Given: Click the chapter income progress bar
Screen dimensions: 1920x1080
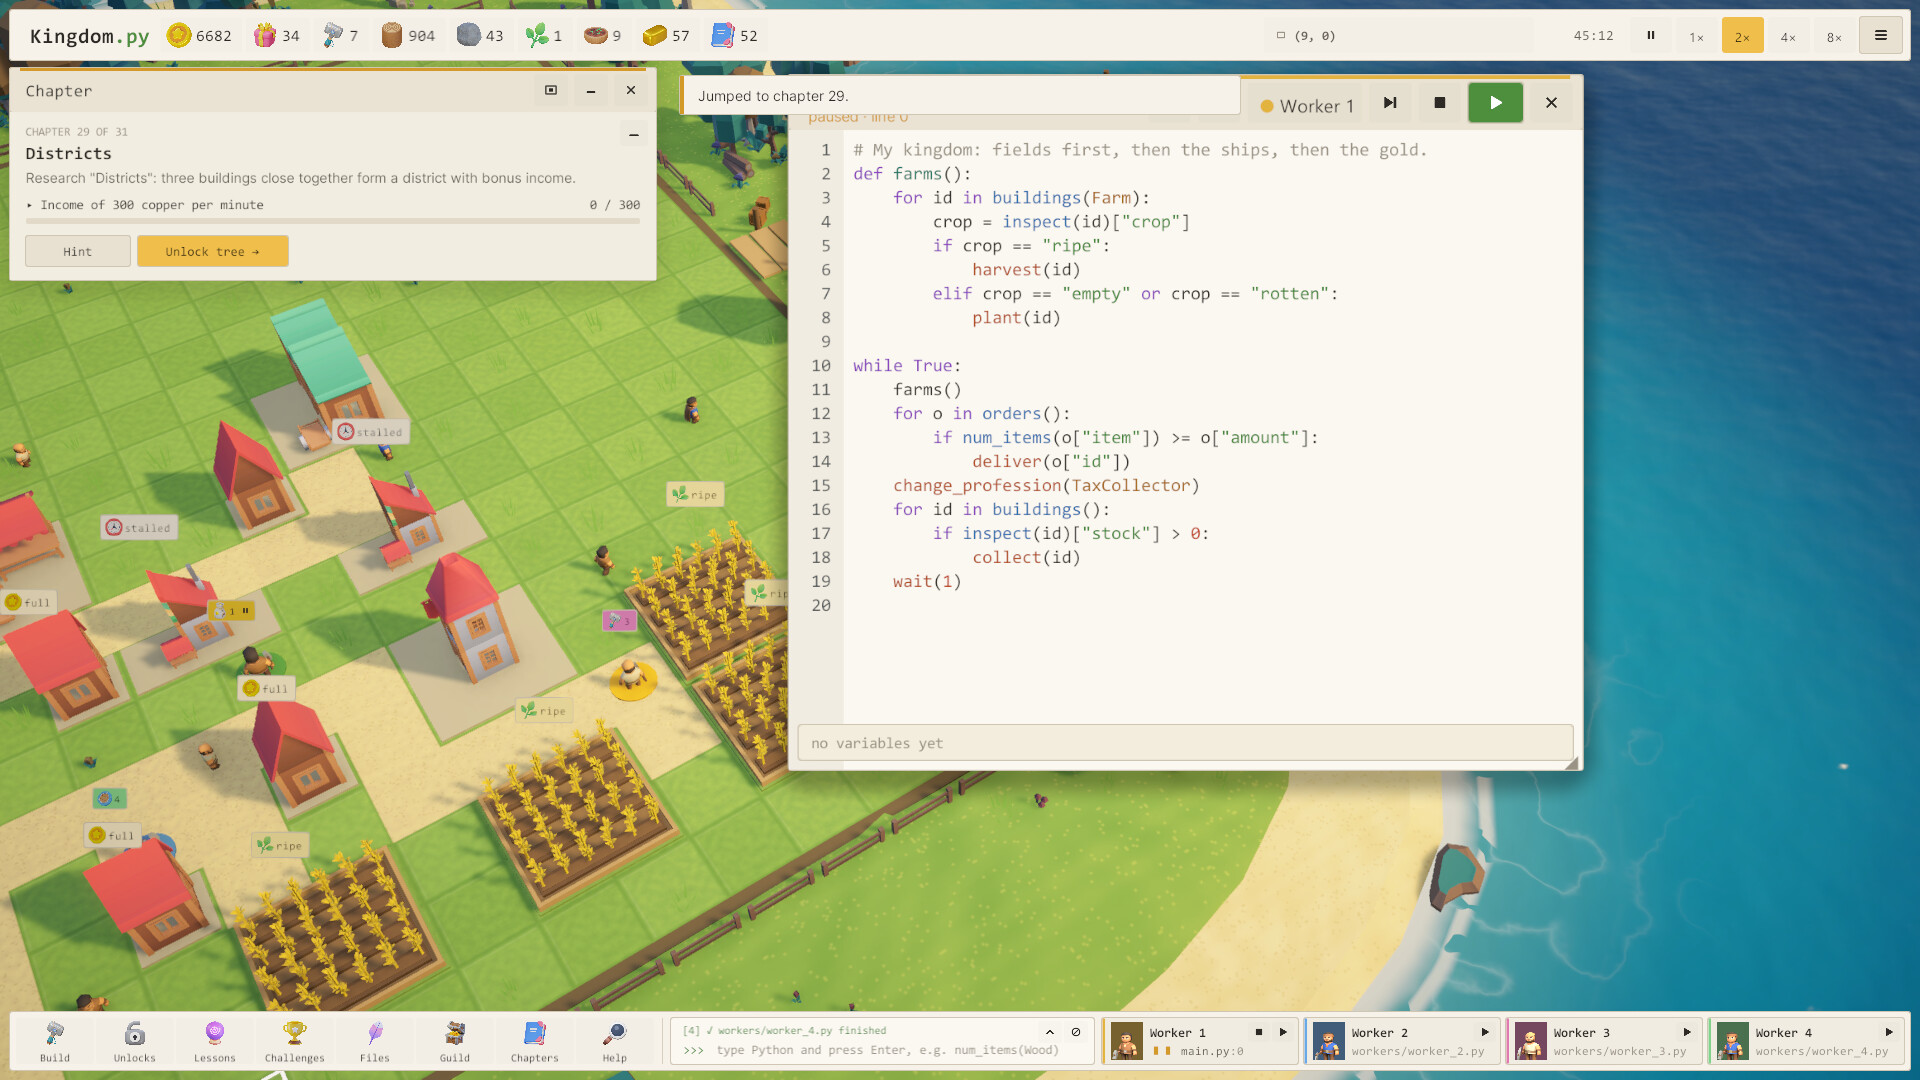Looking at the screenshot, I should point(333,221).
